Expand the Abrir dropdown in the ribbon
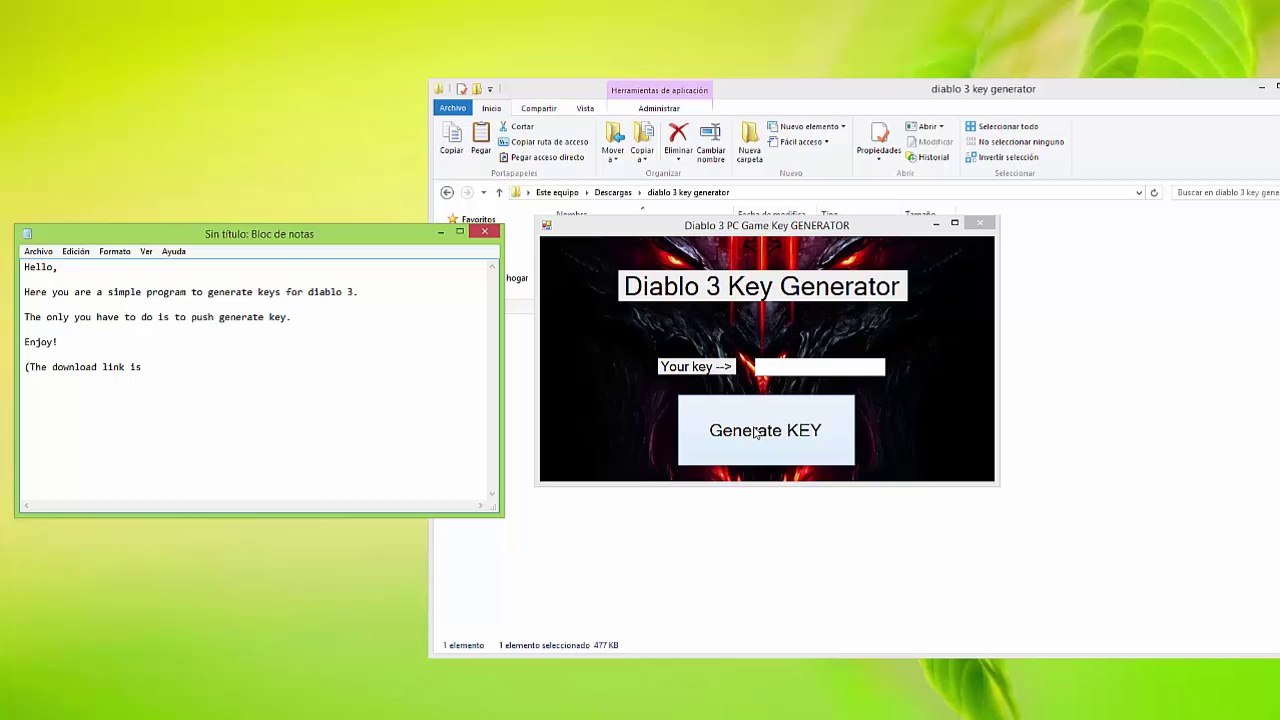1280x720 pixels. [925, 126]
